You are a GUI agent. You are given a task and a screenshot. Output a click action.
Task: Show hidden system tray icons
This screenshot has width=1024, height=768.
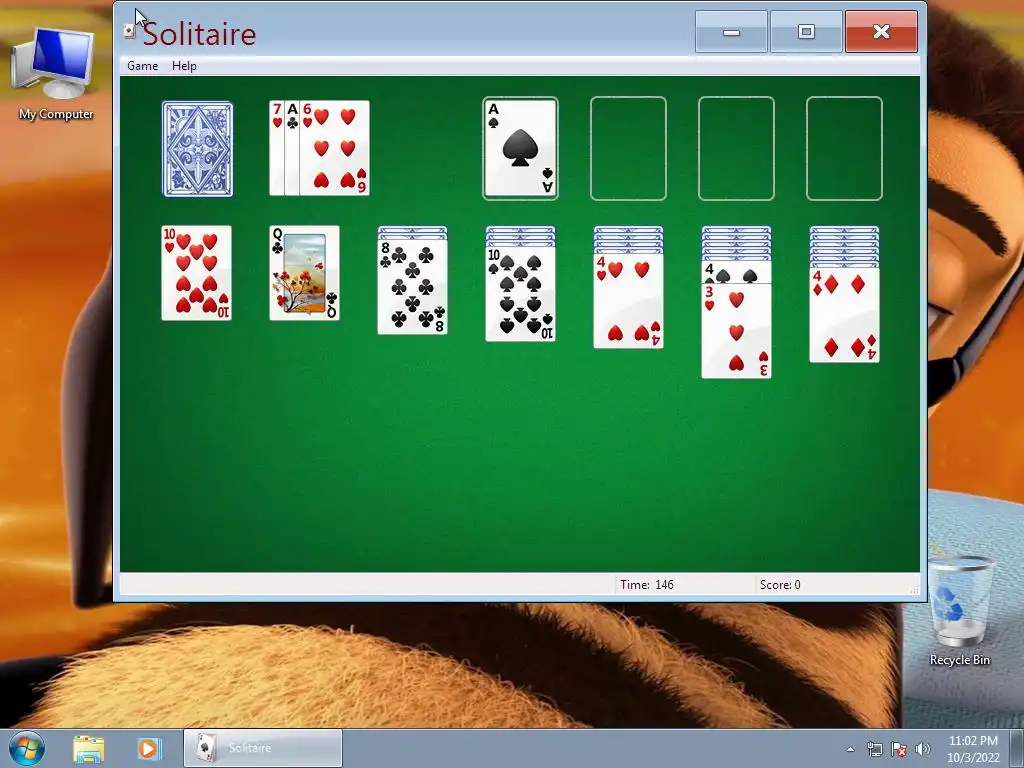pos(850,749)
